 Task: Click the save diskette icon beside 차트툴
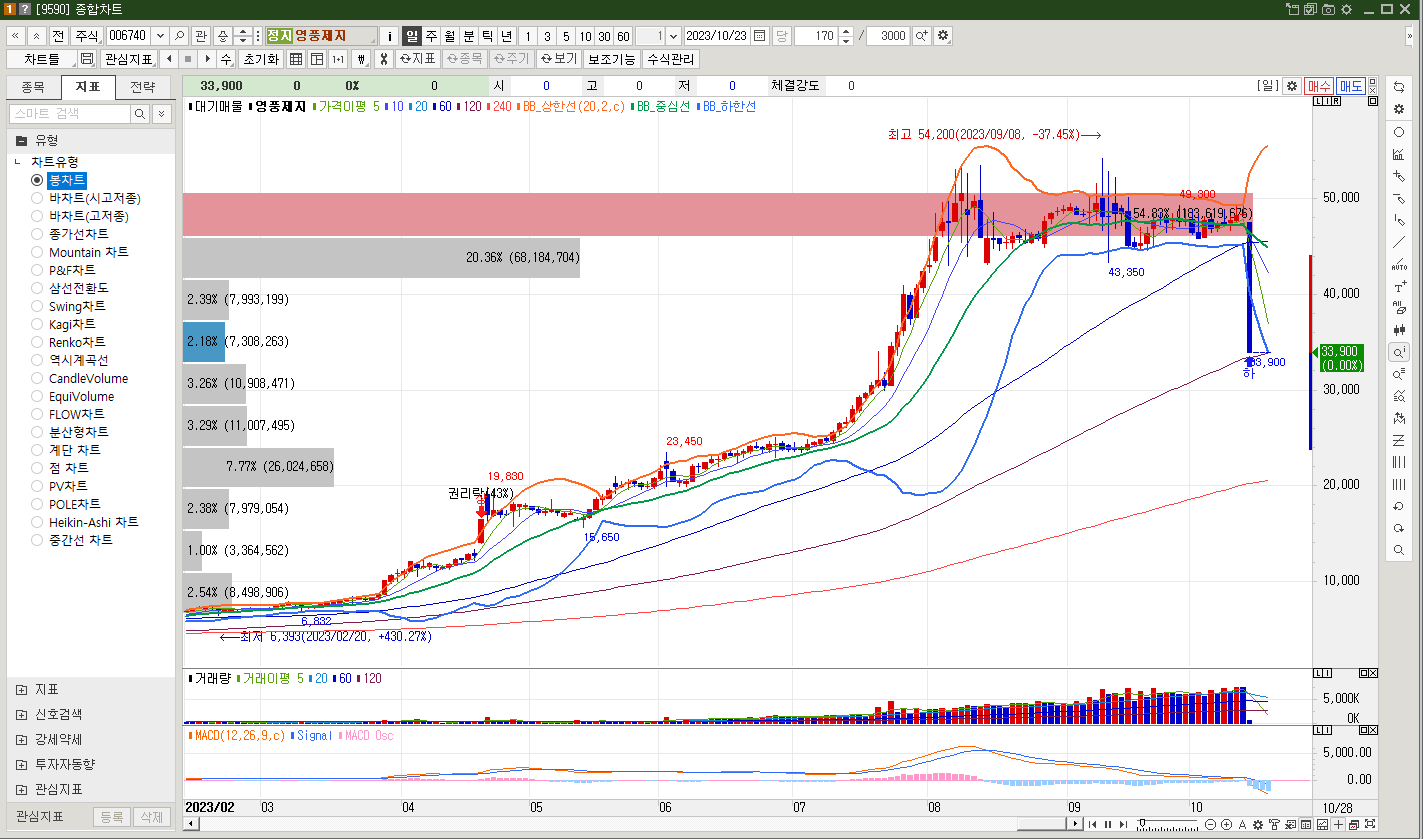pos(87,59)
